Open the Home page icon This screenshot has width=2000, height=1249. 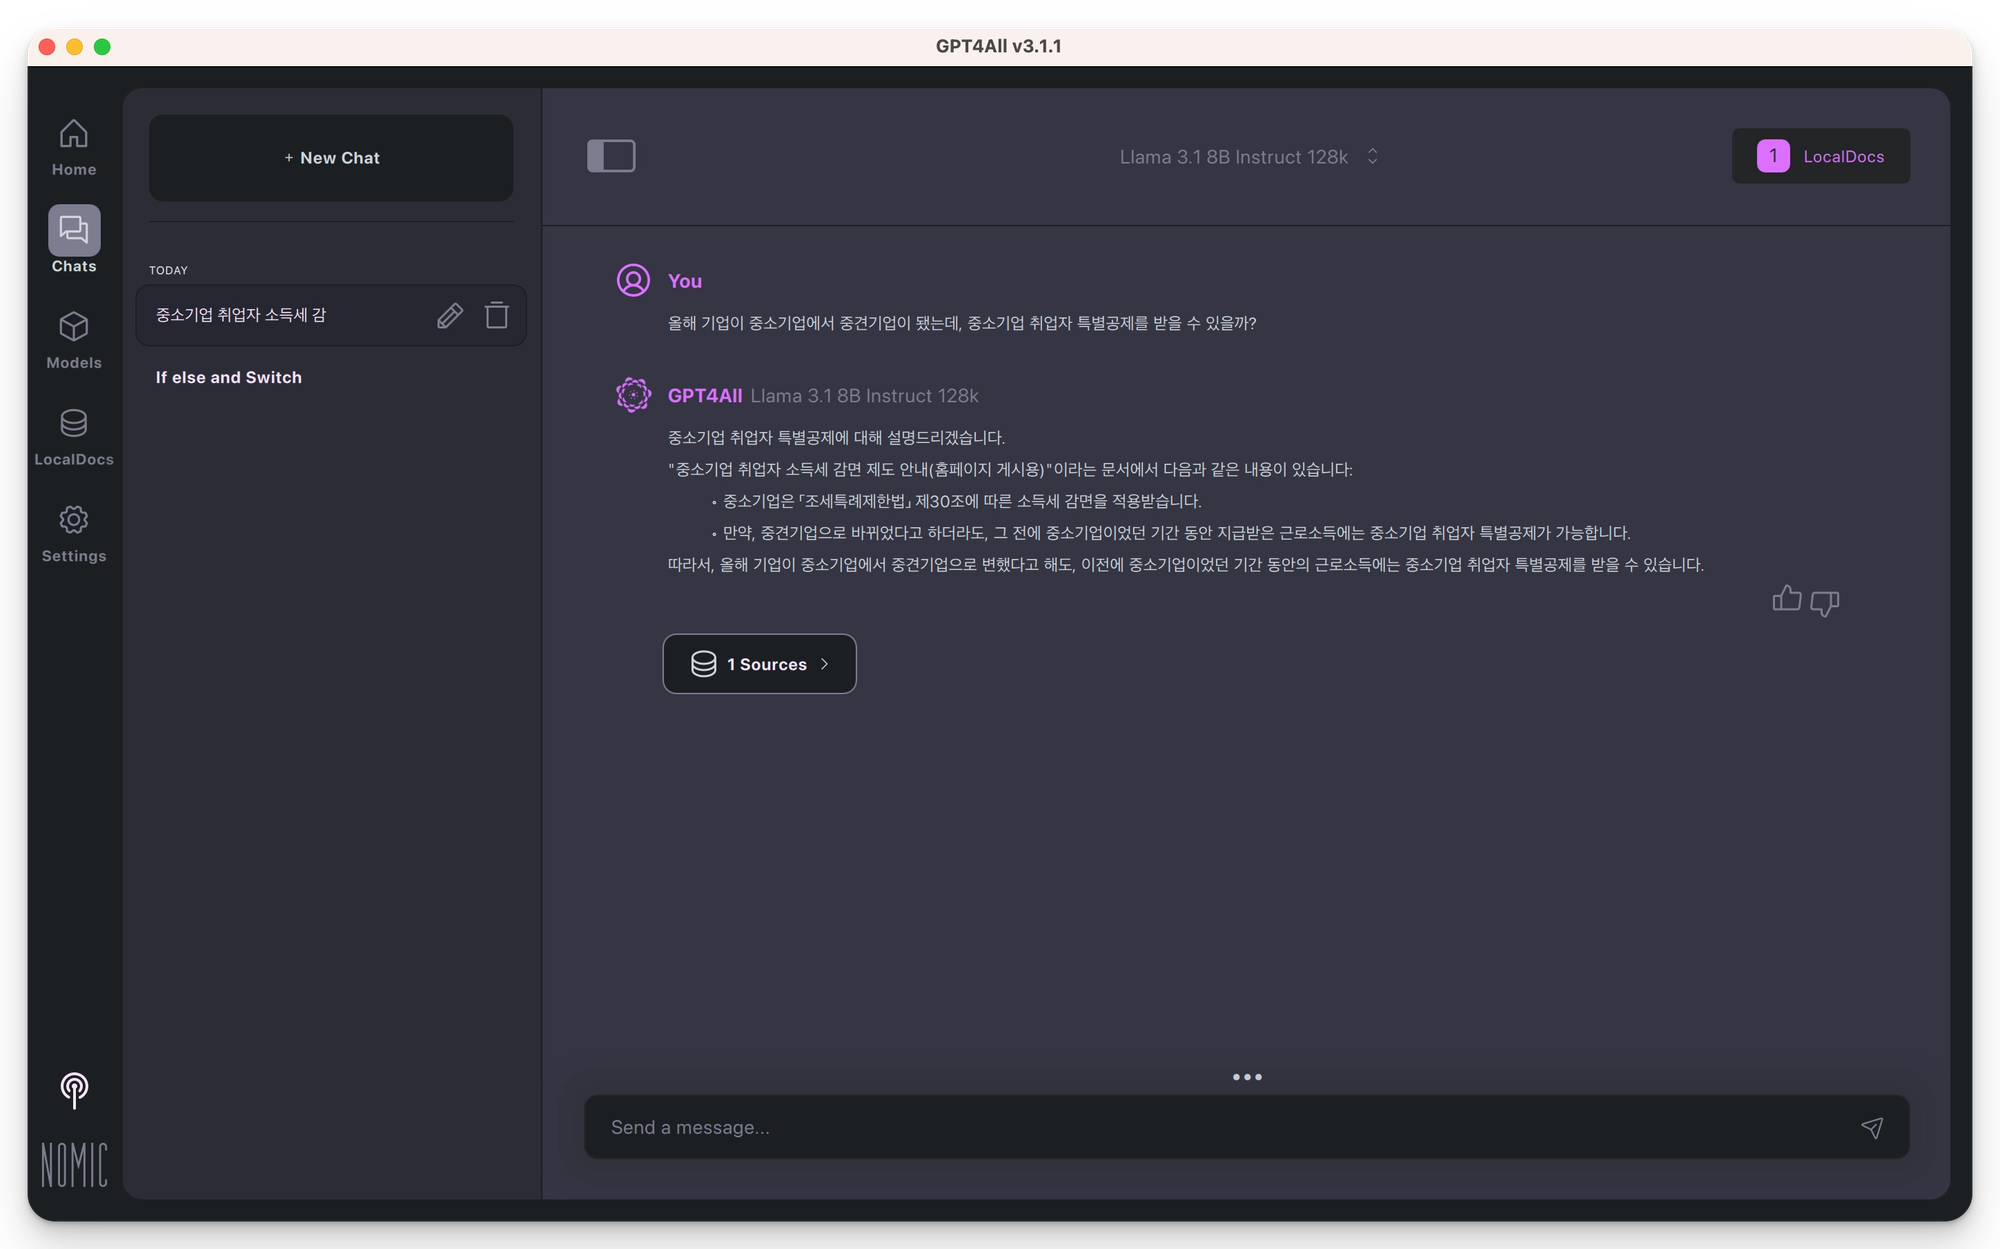click(74, 135)
